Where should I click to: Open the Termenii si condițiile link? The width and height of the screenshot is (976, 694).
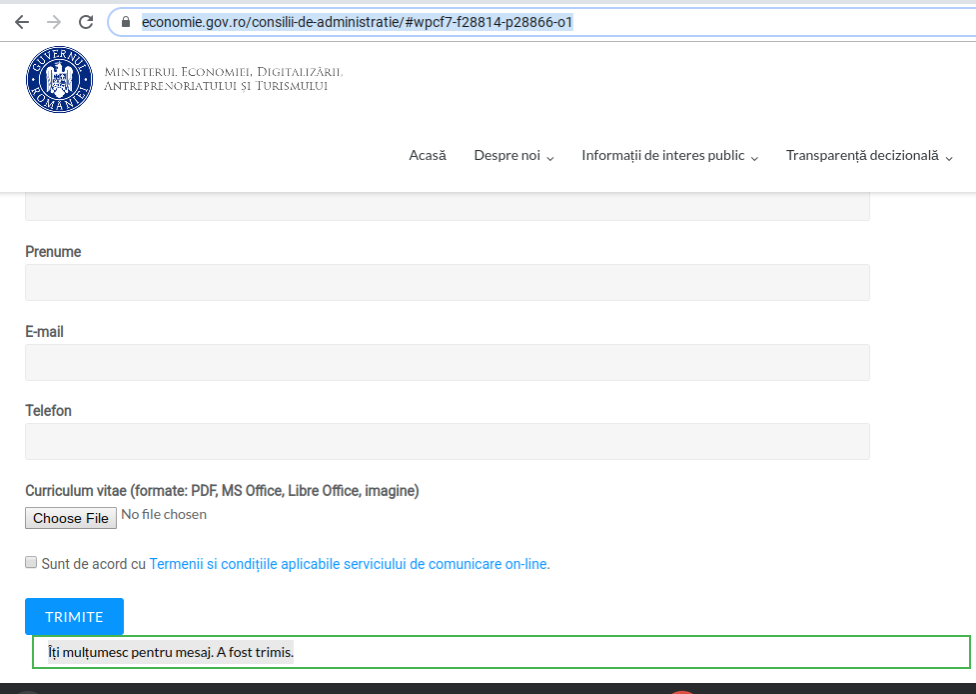pos(348,564)
